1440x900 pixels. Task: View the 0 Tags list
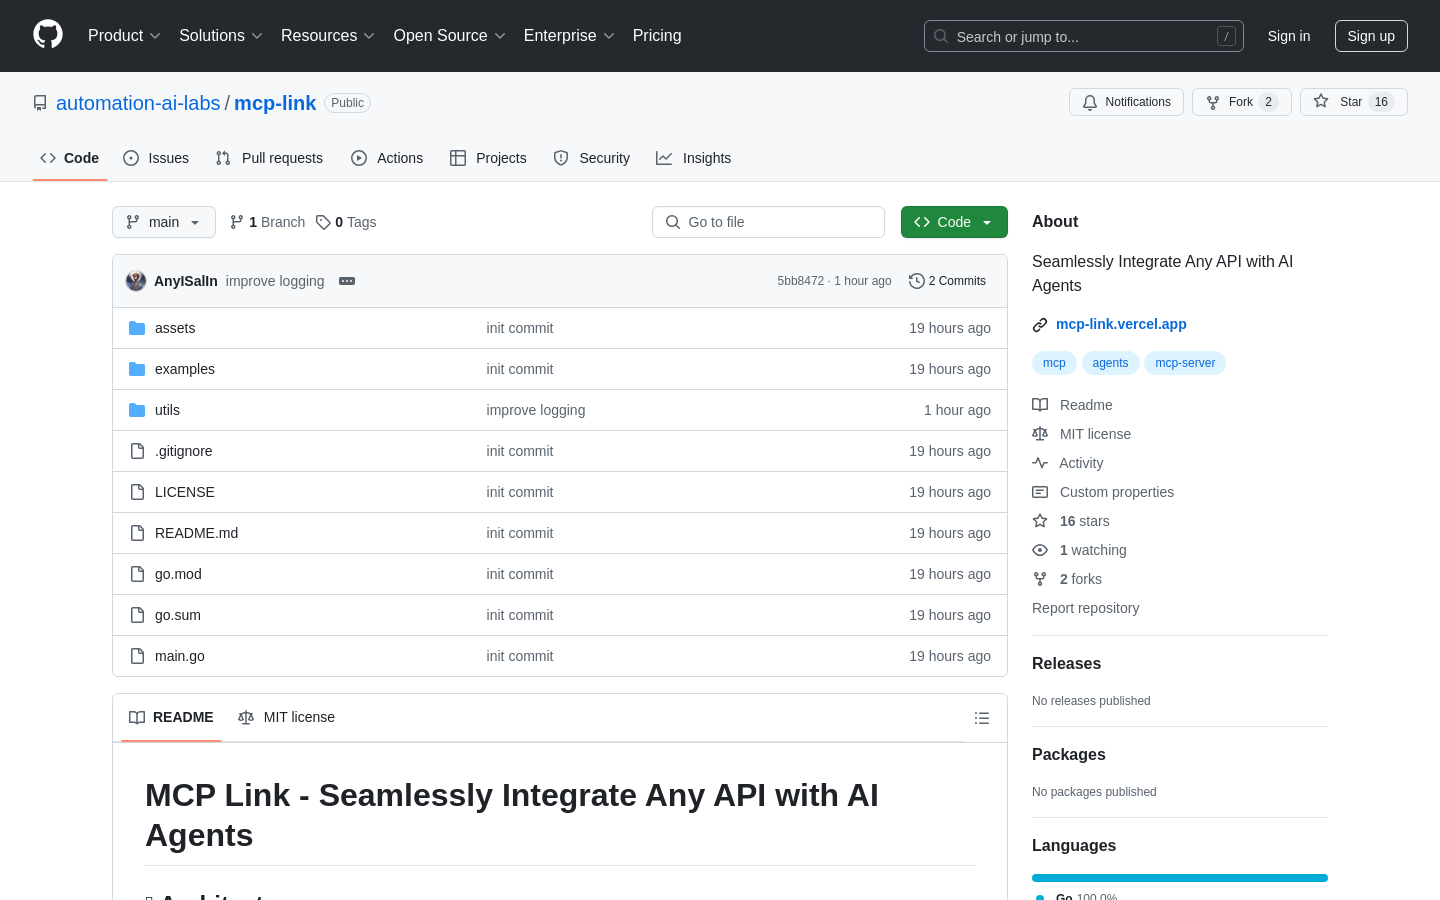[x=346, y=222]
